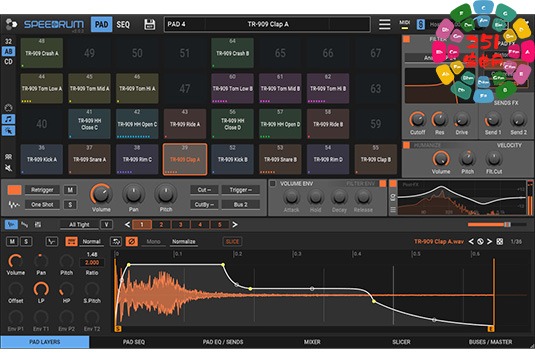Open the V dropdown next to All Tight
The width and height of the screenshot is (535, 363).
click(106, 224)
